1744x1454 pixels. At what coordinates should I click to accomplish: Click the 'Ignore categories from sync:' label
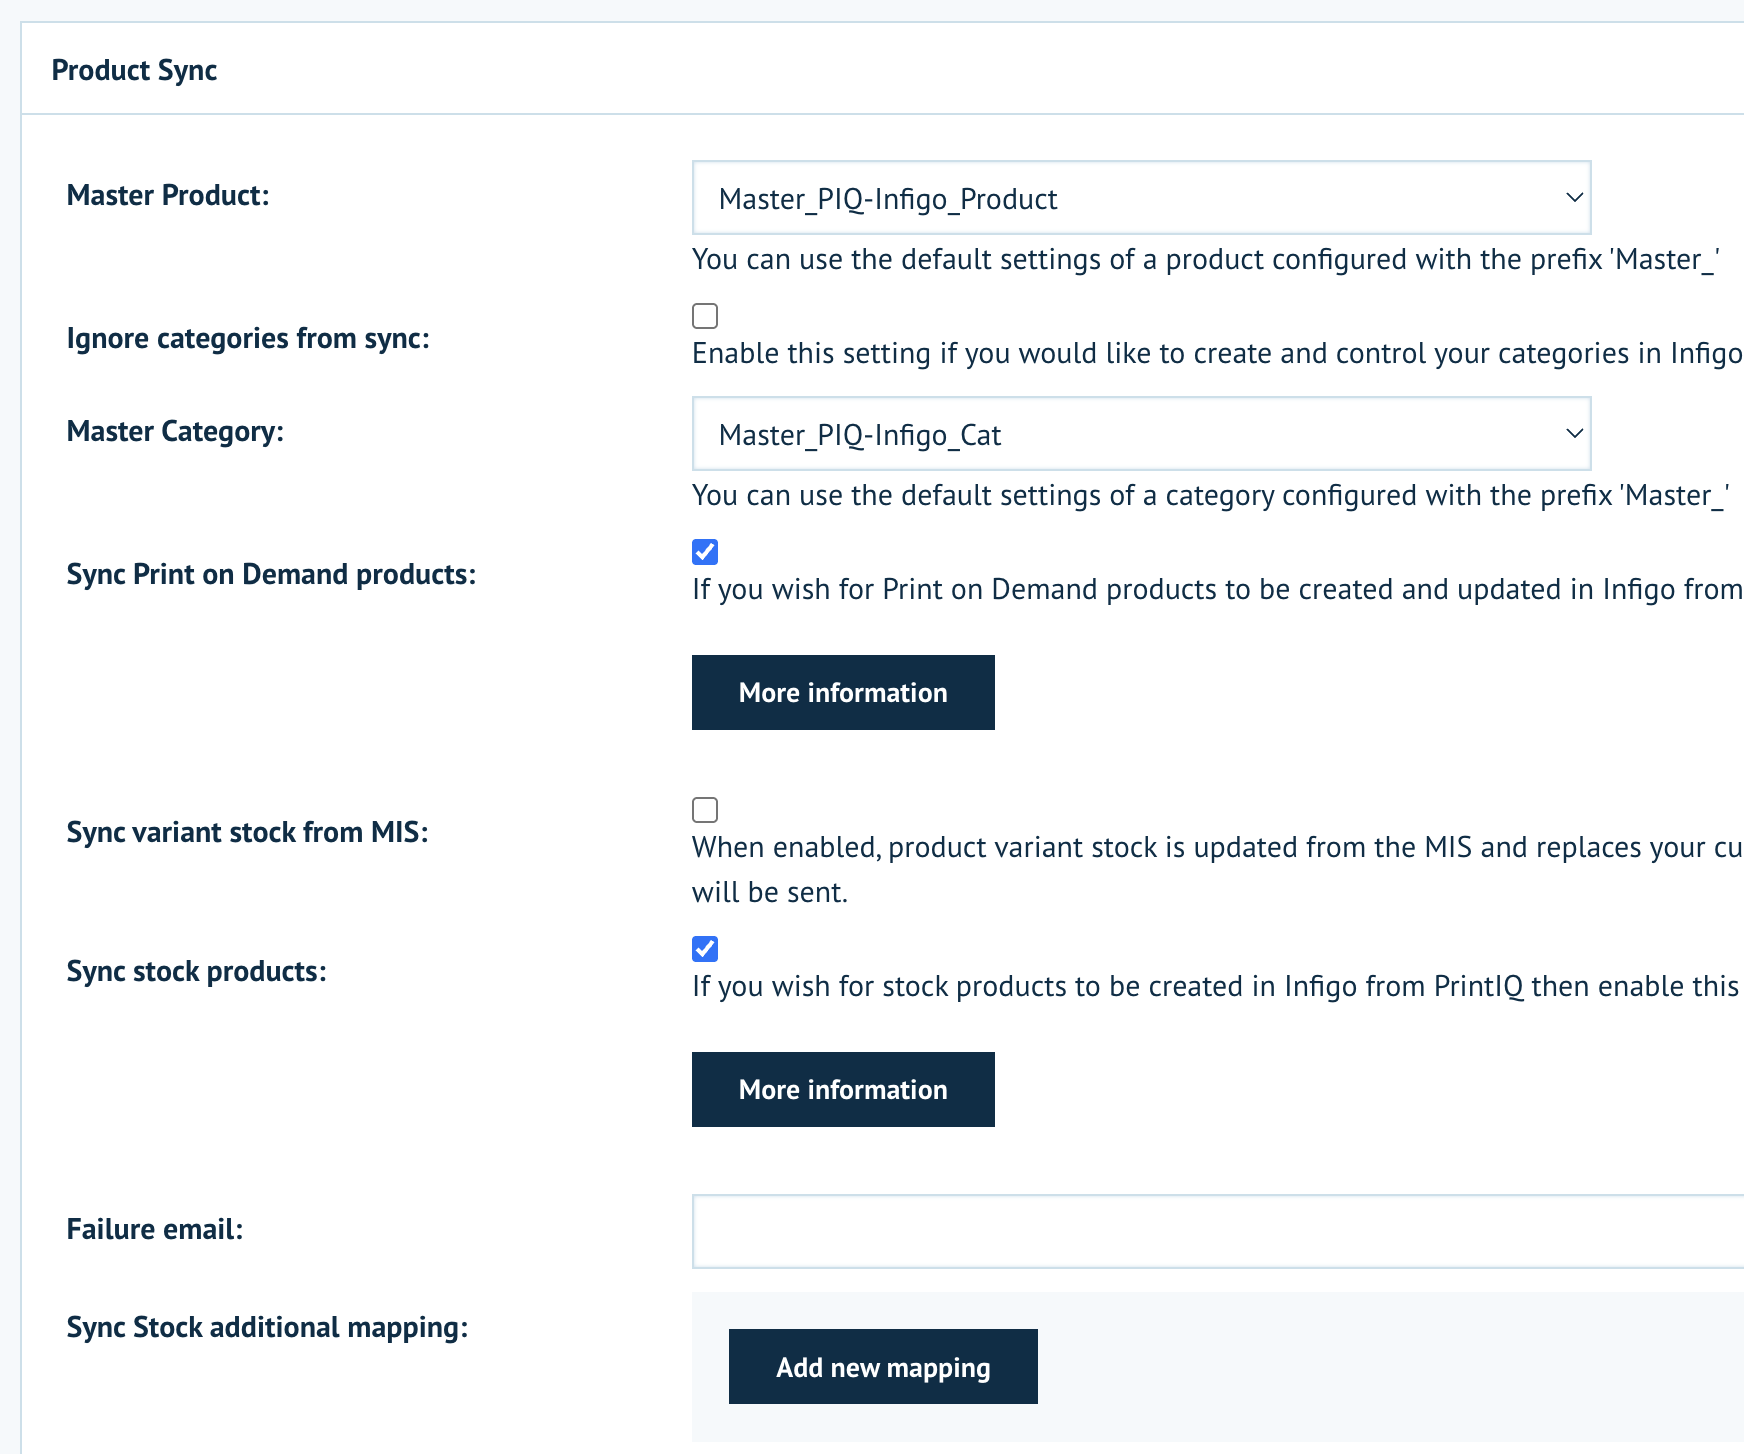[248, 338]
